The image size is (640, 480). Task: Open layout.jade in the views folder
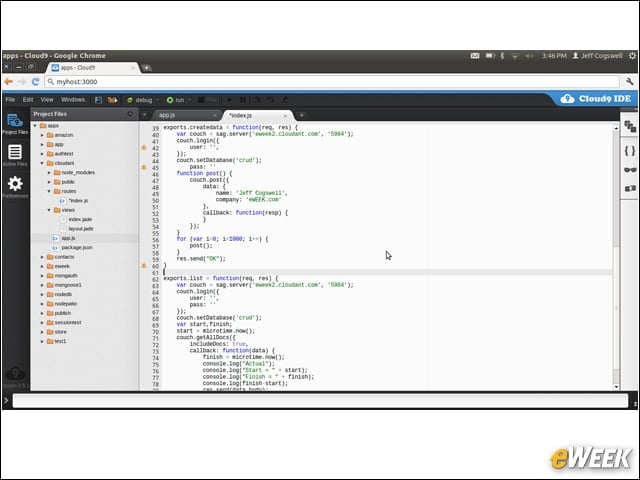click(80, 229)
